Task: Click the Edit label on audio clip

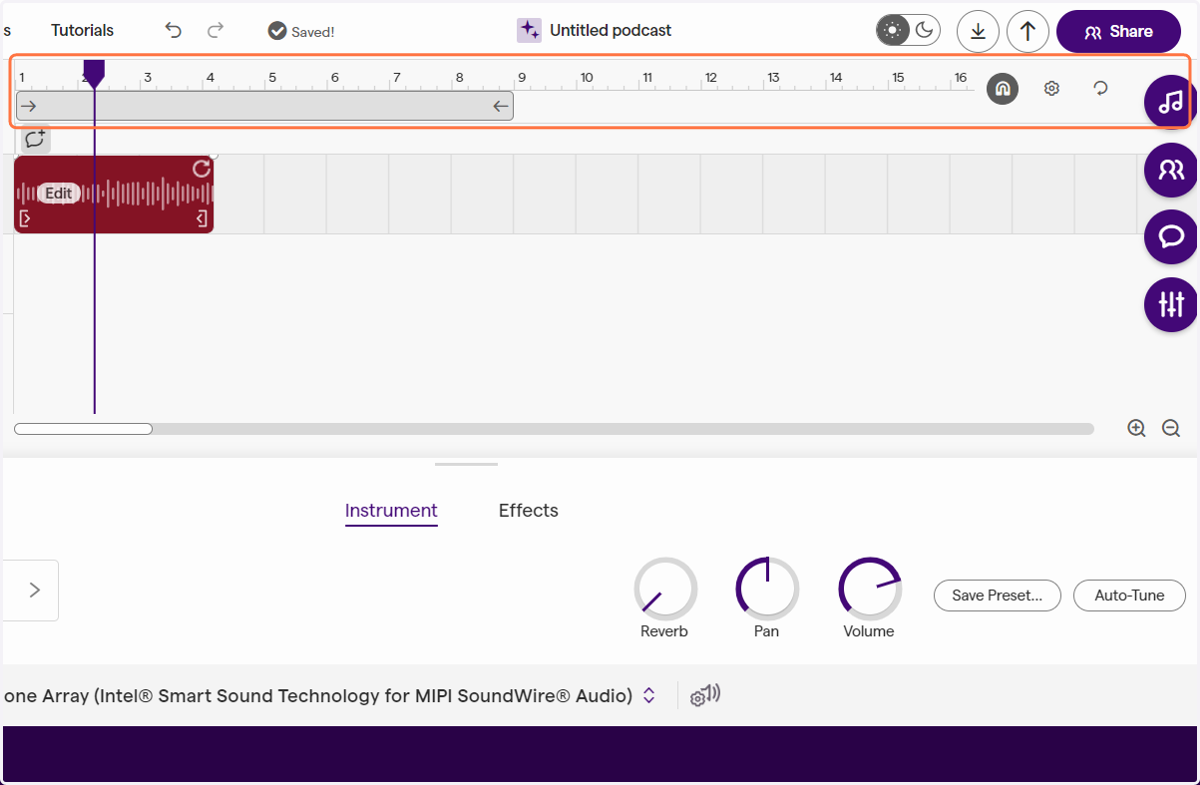Action: [x=58, y=193]
